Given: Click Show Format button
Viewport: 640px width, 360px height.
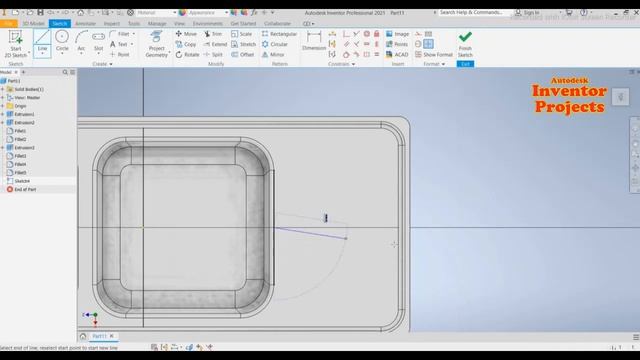Looking at the screenshot, I should click(434, 54).
